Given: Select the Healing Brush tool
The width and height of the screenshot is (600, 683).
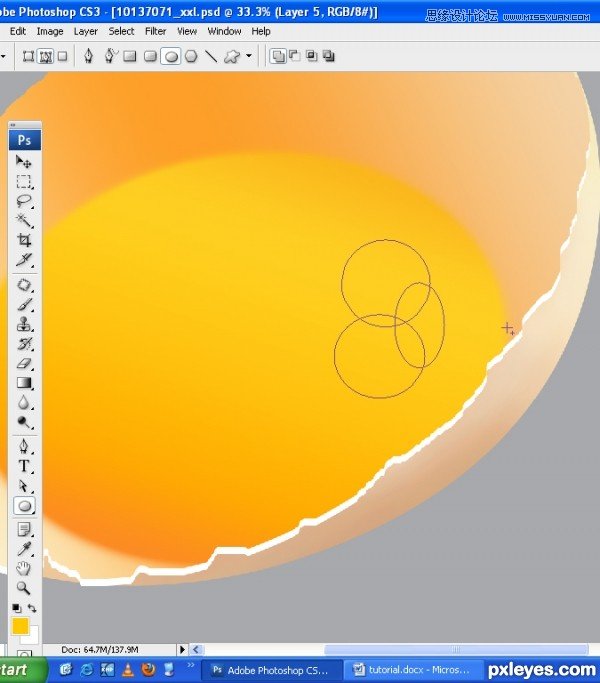Looking at the screenshot, I should 24,285.
